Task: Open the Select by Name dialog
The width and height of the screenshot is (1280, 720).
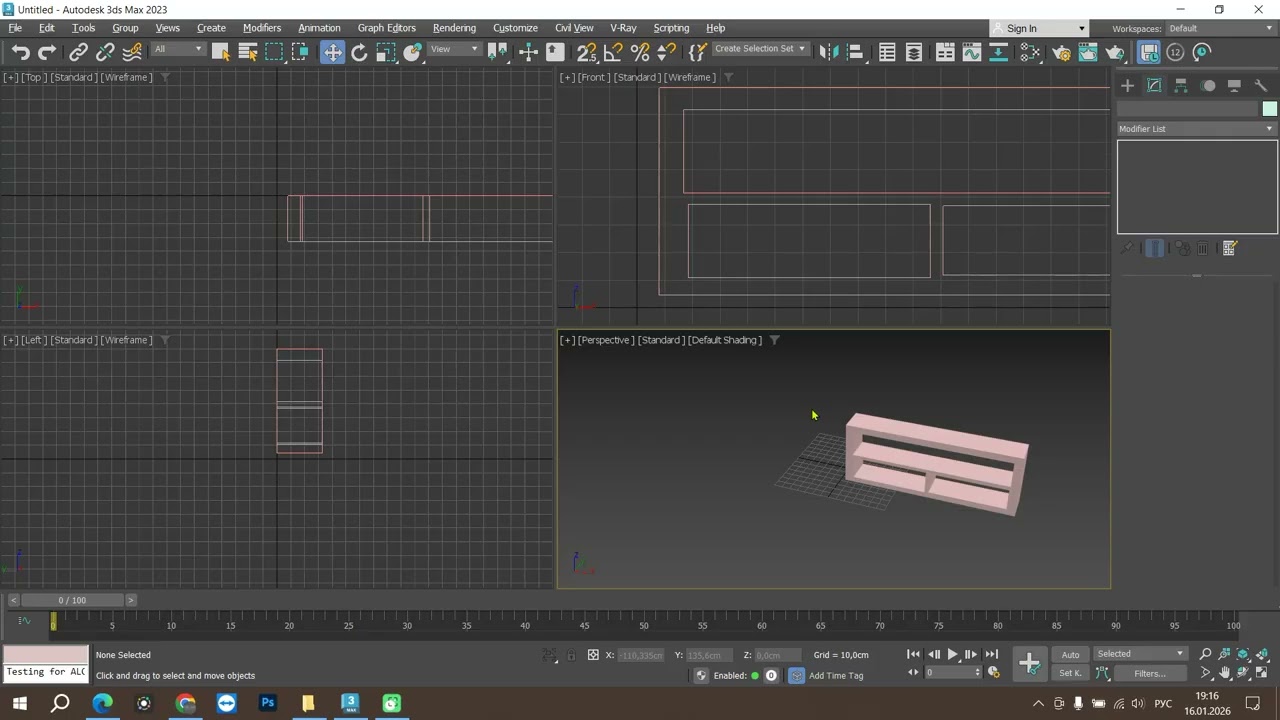Action: pos(247,52)
